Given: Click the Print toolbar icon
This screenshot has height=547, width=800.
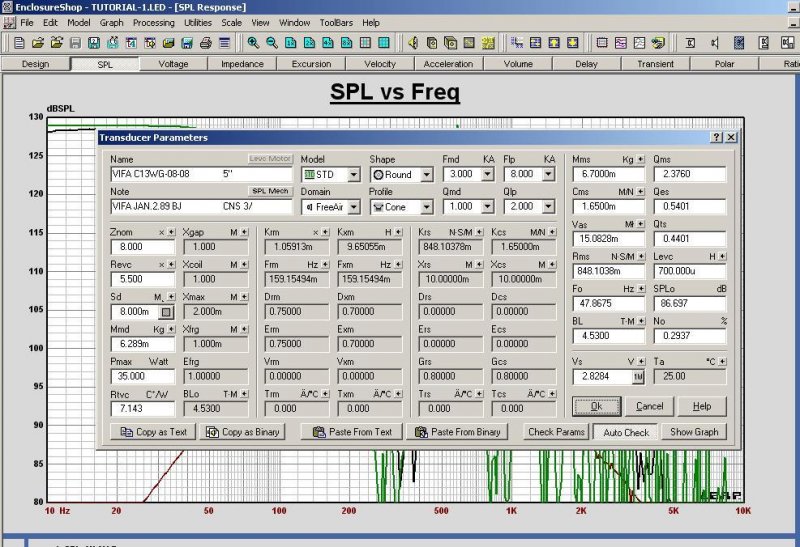Looking at the screenshot, I should click(206, 43).
